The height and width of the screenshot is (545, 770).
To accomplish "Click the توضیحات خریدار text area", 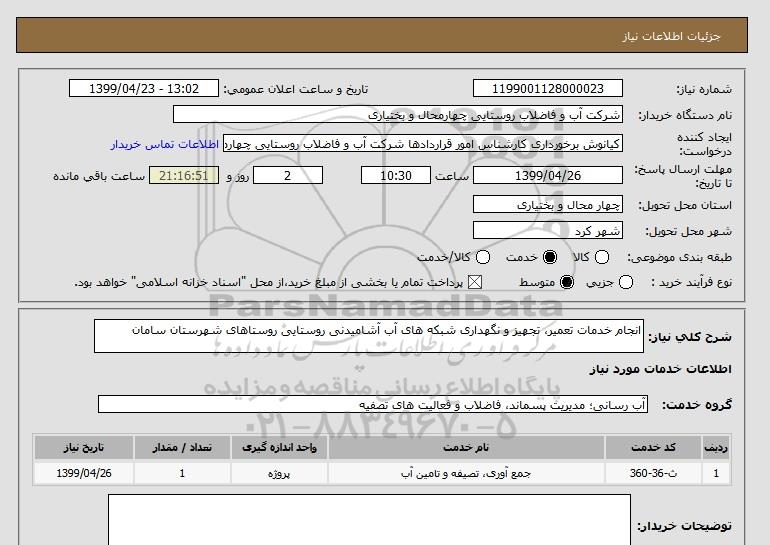I will (x=369, y=520).
